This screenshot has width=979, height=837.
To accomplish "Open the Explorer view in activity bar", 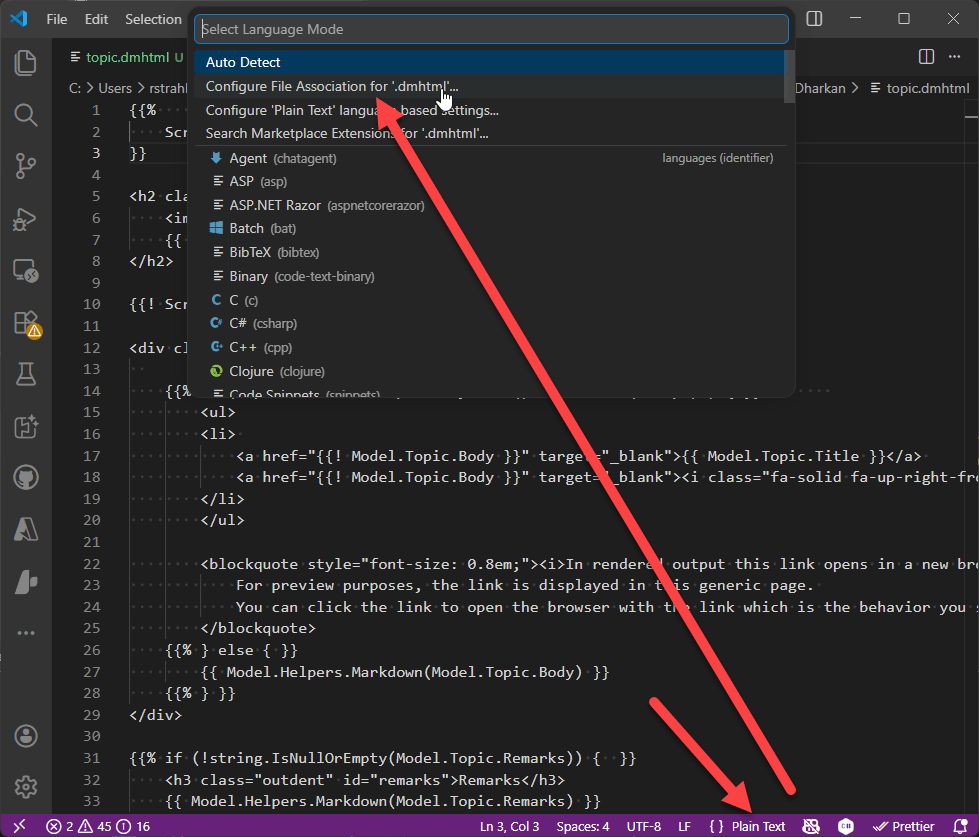I will click(x=26, y=63).
